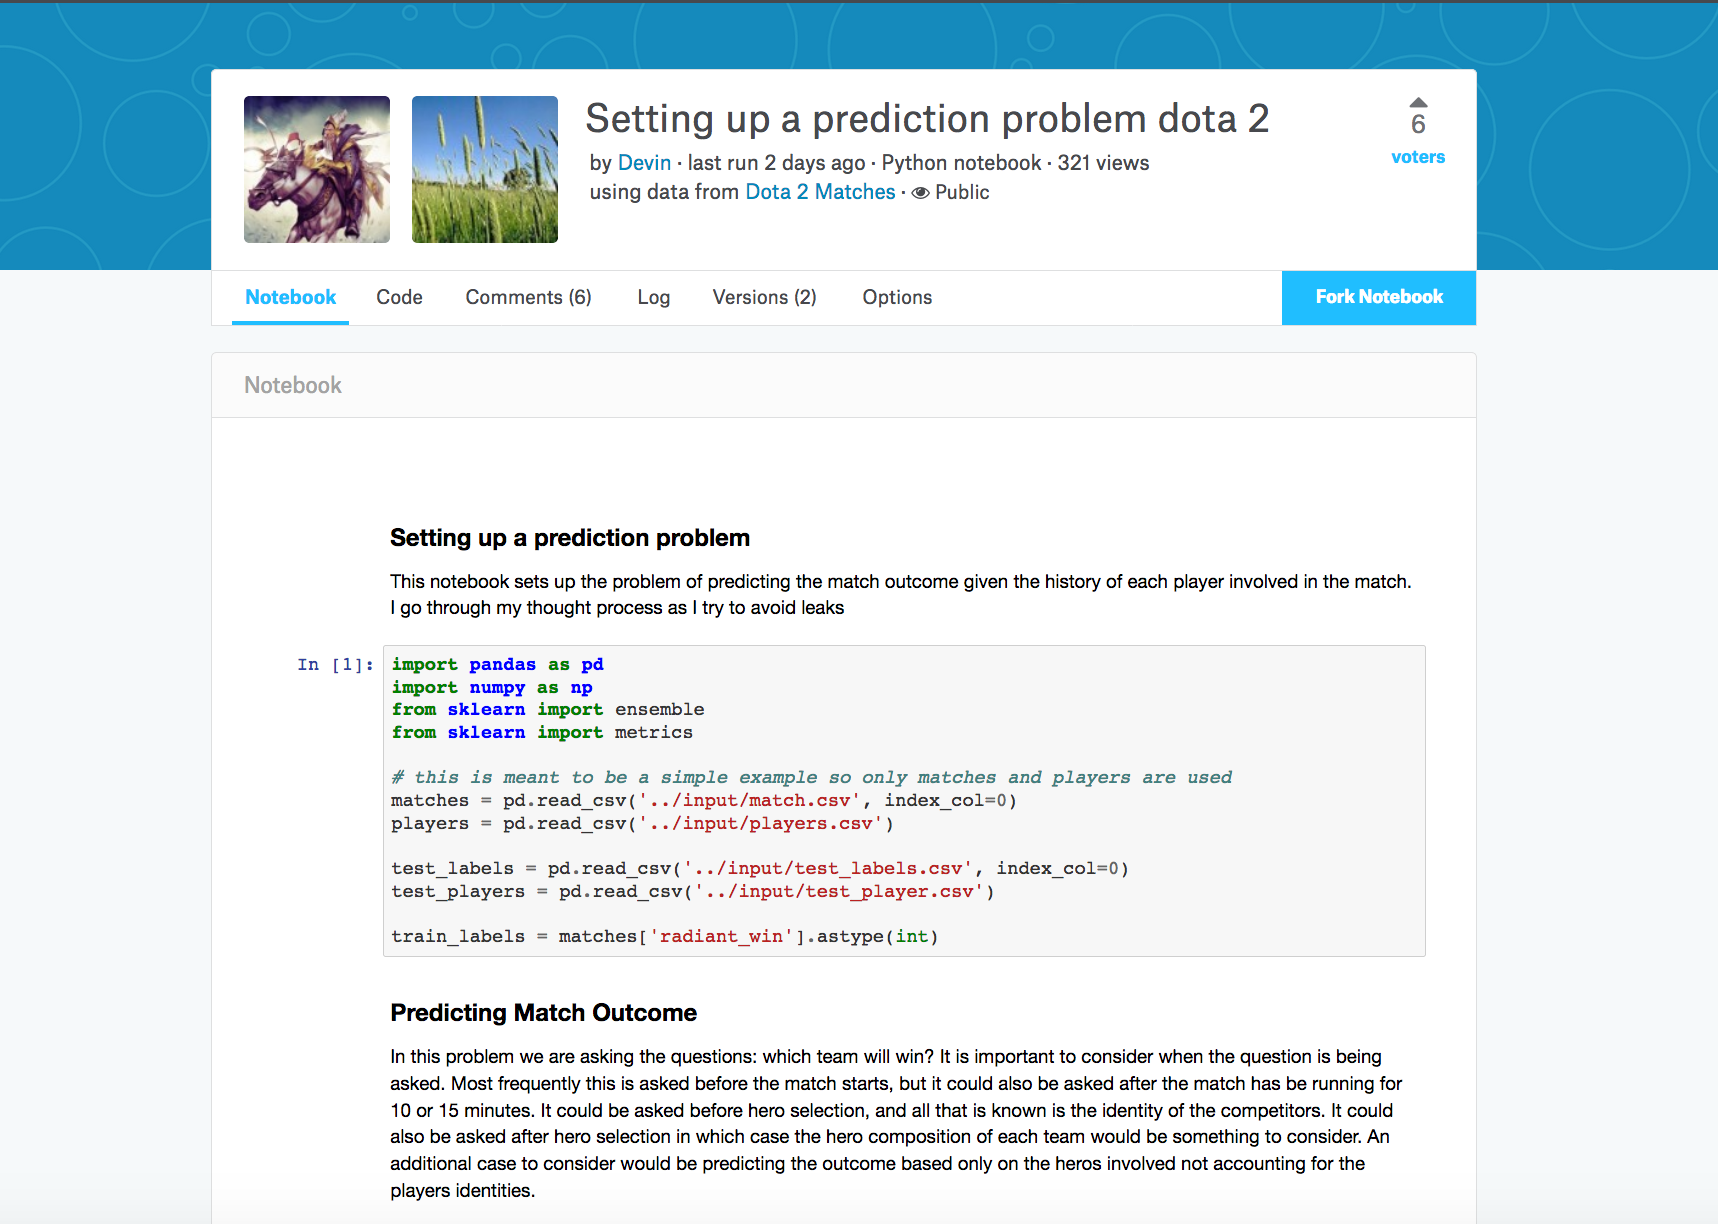Open the author's avatar image
This screenshot has width=1718, height=1224.
(x=317, y=169)
